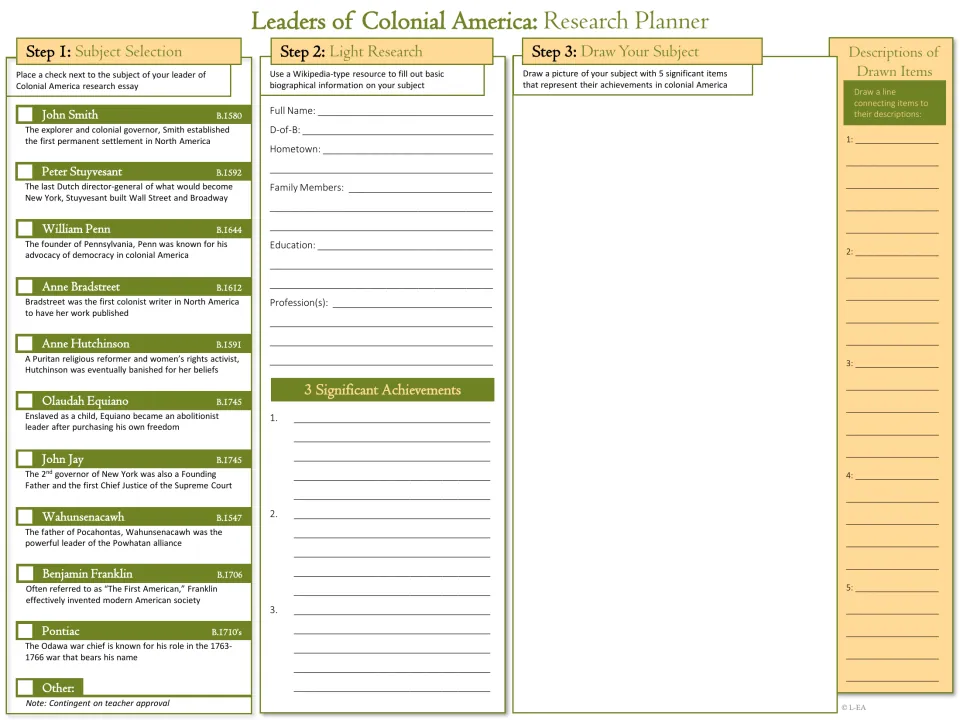Click the teacher approval note

pos(97,703)
